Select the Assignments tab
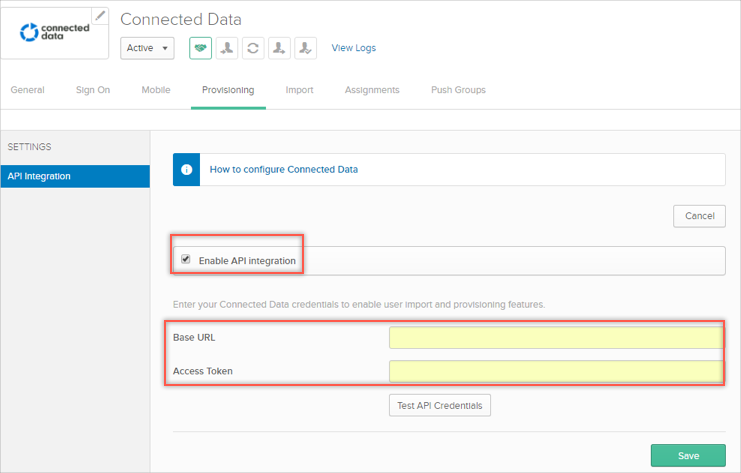Image resolution: width=741 pixels, height=473 pixels. [x=372, y=90]
